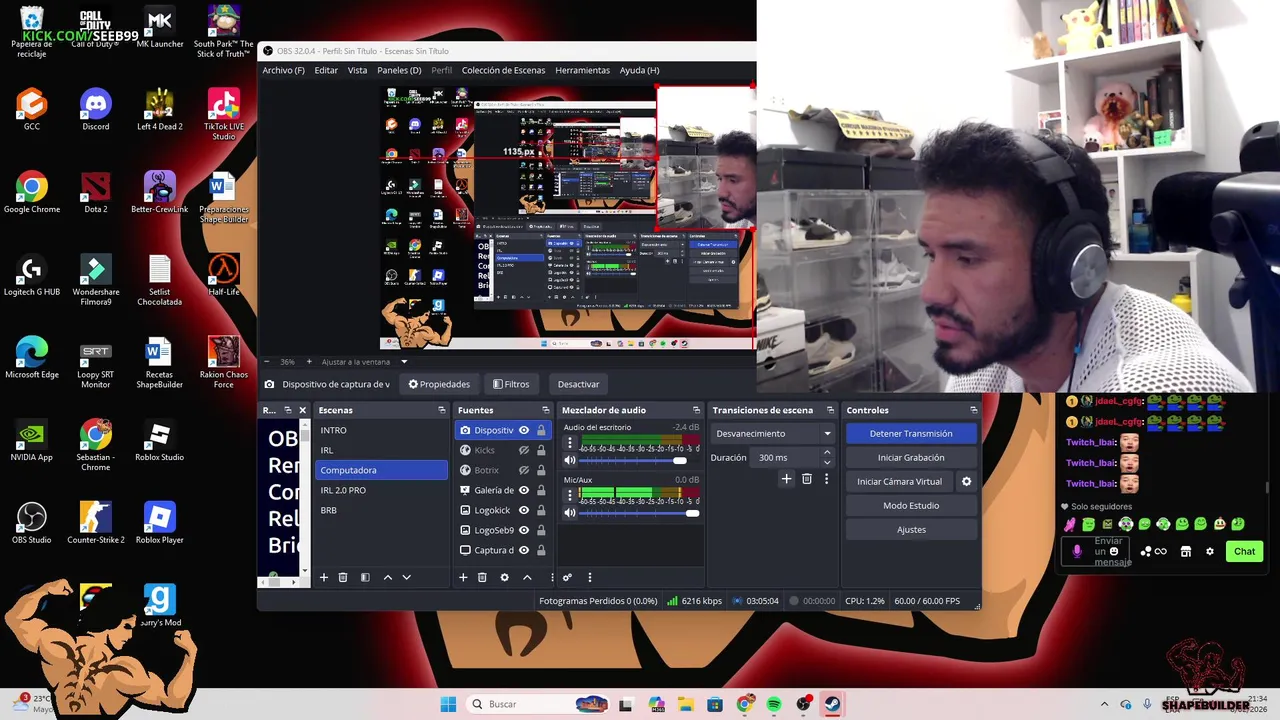1280x720 pixels.
Task: Open transition properties three-dot menu
Action: (826, 479)
